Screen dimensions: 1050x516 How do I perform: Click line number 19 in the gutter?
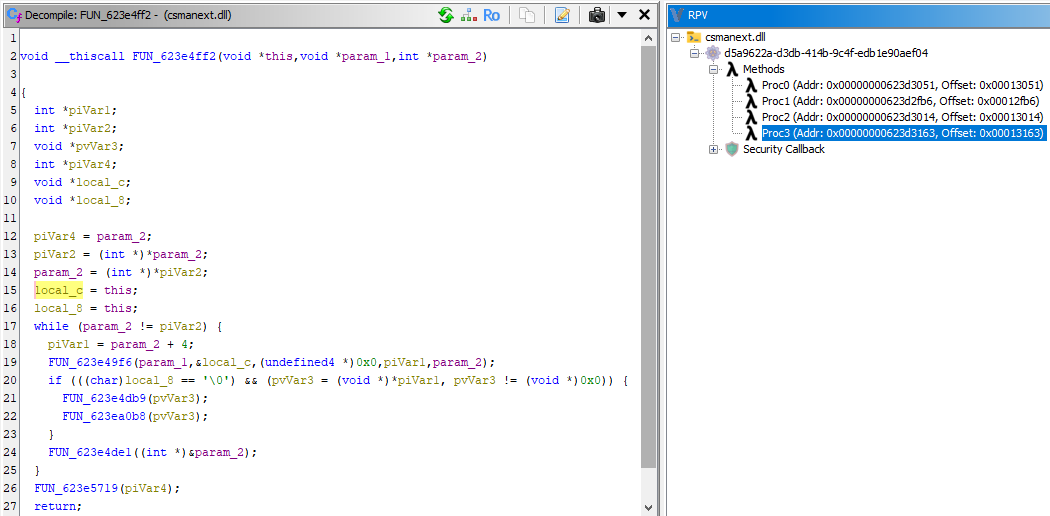pyautogui.click(x=9, y=363)
